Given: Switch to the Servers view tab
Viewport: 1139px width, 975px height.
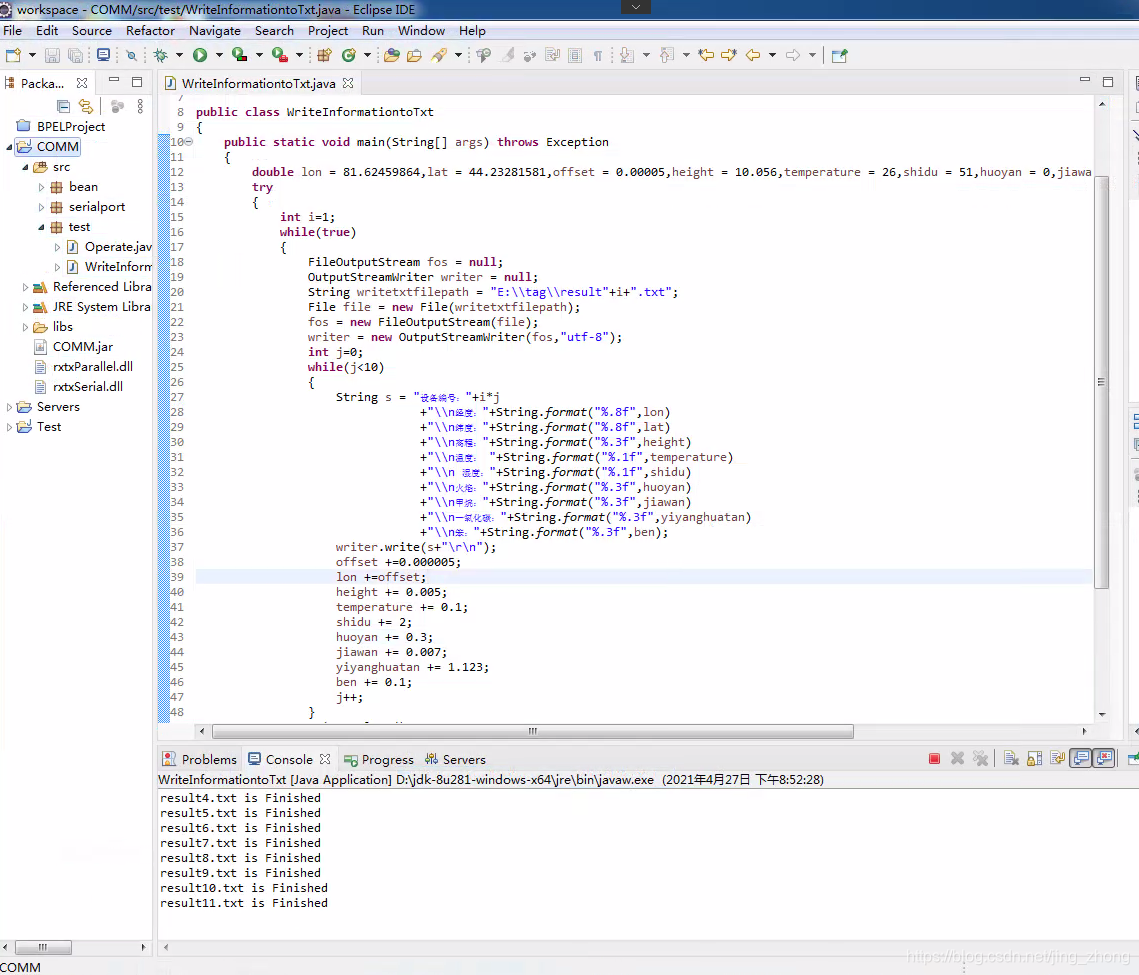Looking at the screenshot, I should click(x=455, y=759).
